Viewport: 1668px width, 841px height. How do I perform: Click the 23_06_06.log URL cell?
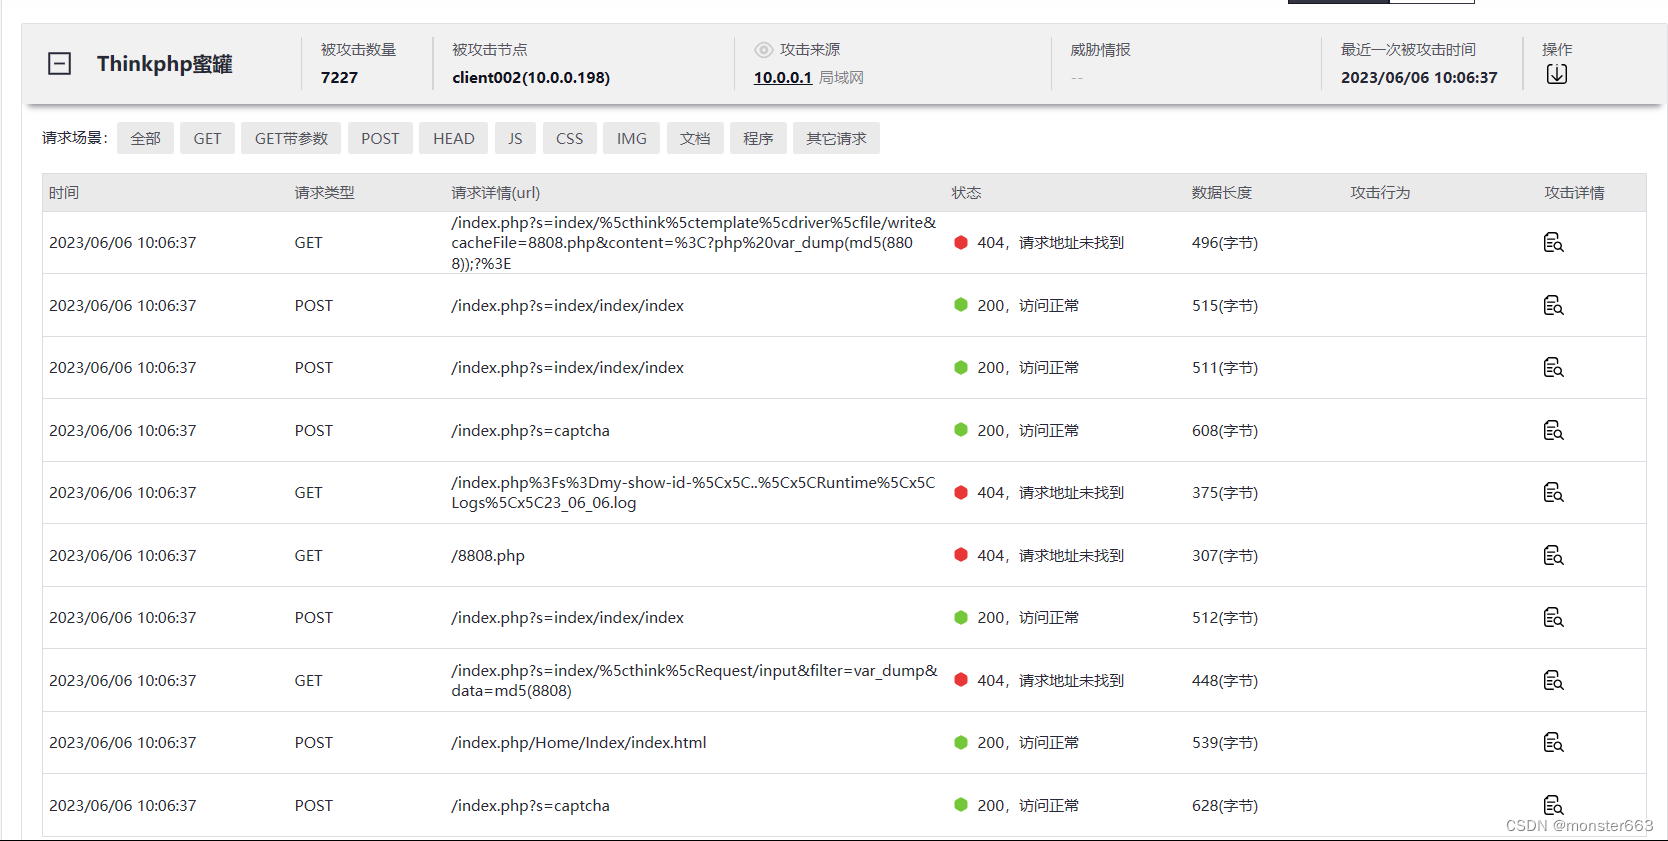(693, 492)
